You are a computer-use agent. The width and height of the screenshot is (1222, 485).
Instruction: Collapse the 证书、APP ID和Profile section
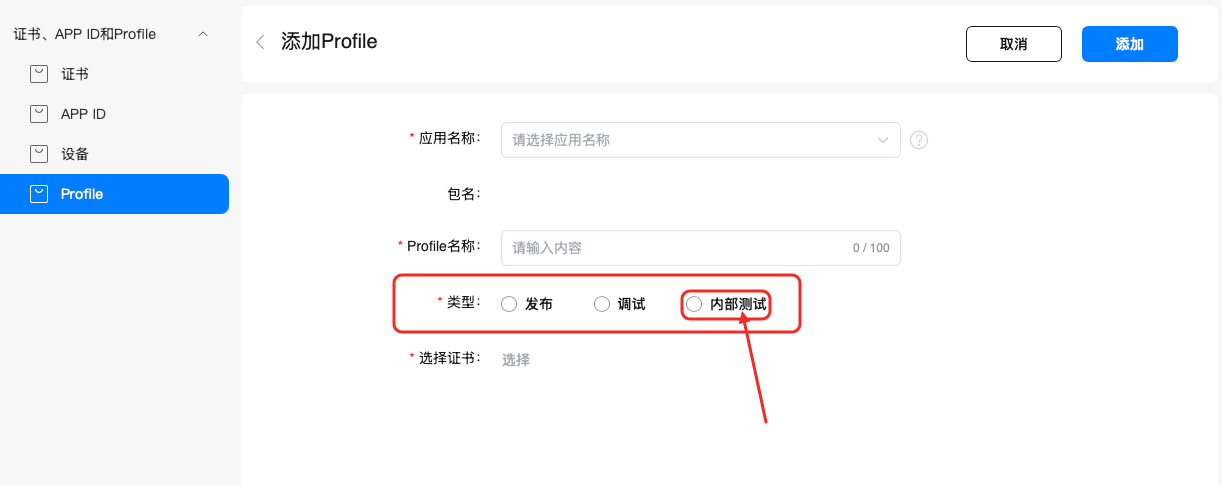point(203,34)
